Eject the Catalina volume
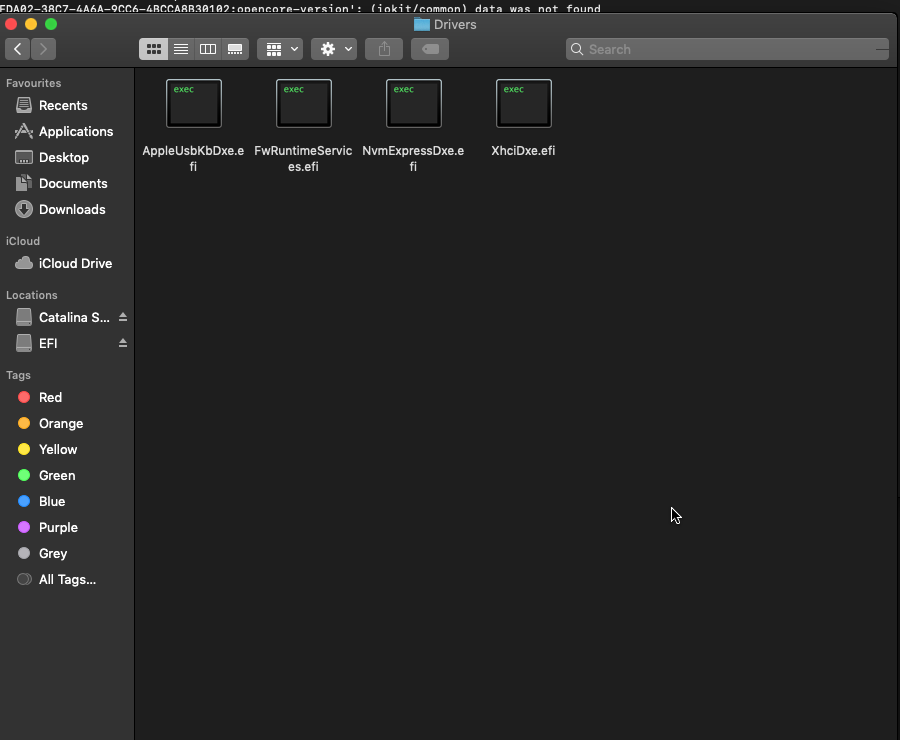 [123, 317]
